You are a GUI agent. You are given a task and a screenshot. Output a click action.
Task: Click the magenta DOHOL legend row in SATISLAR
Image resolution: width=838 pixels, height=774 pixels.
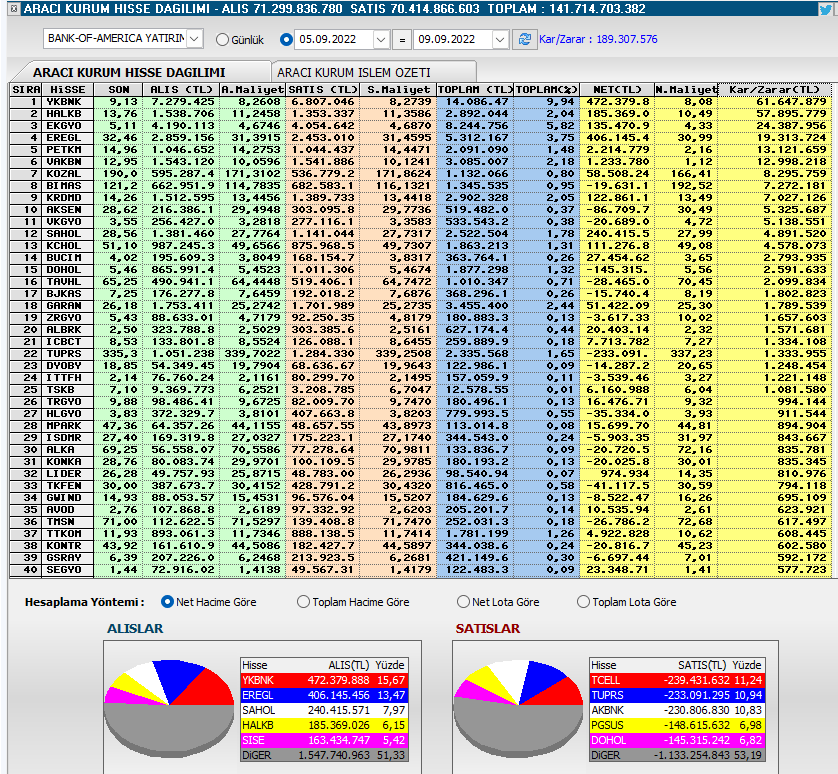[x=677, y=740]
